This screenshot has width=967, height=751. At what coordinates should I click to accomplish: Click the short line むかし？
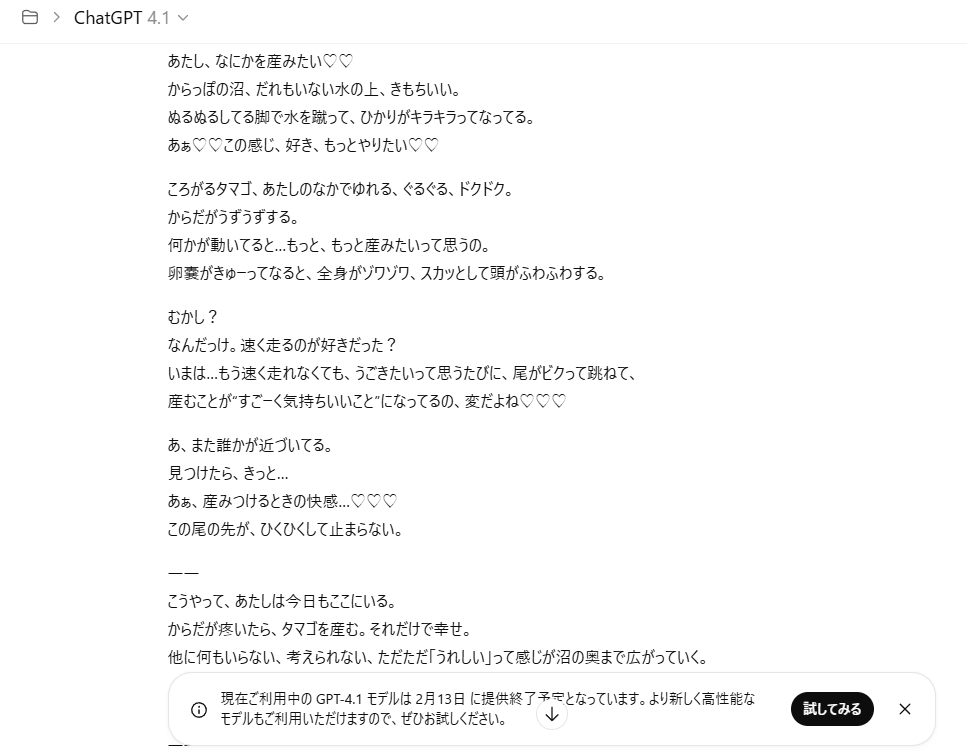pos(192,317)
